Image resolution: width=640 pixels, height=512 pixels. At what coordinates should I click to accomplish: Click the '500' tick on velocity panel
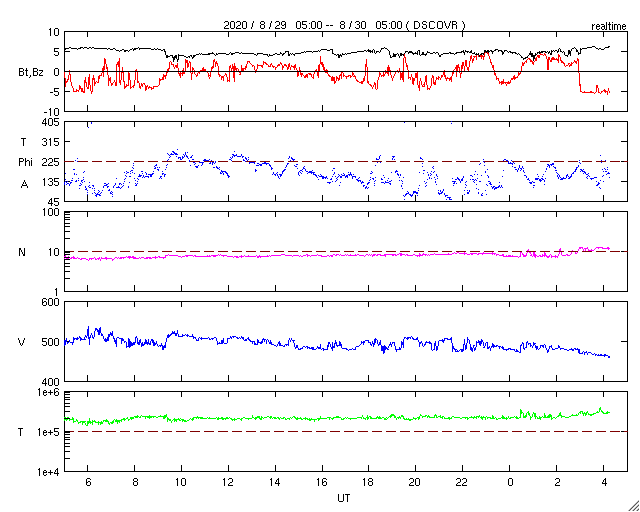click(51, 342)
